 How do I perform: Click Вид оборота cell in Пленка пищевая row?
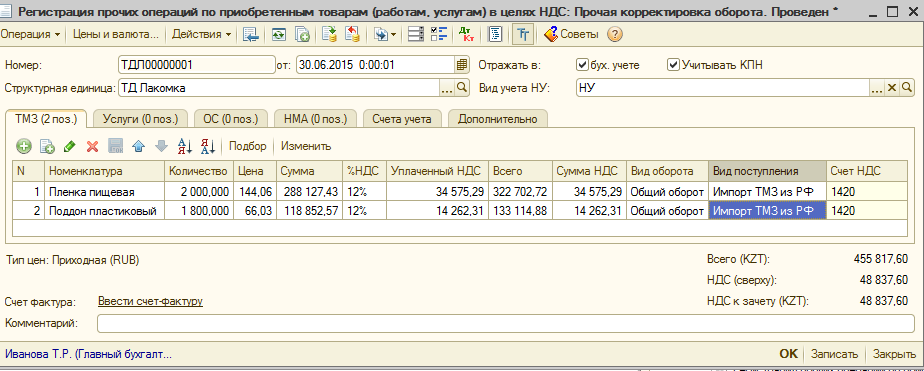tap(667, 191)
